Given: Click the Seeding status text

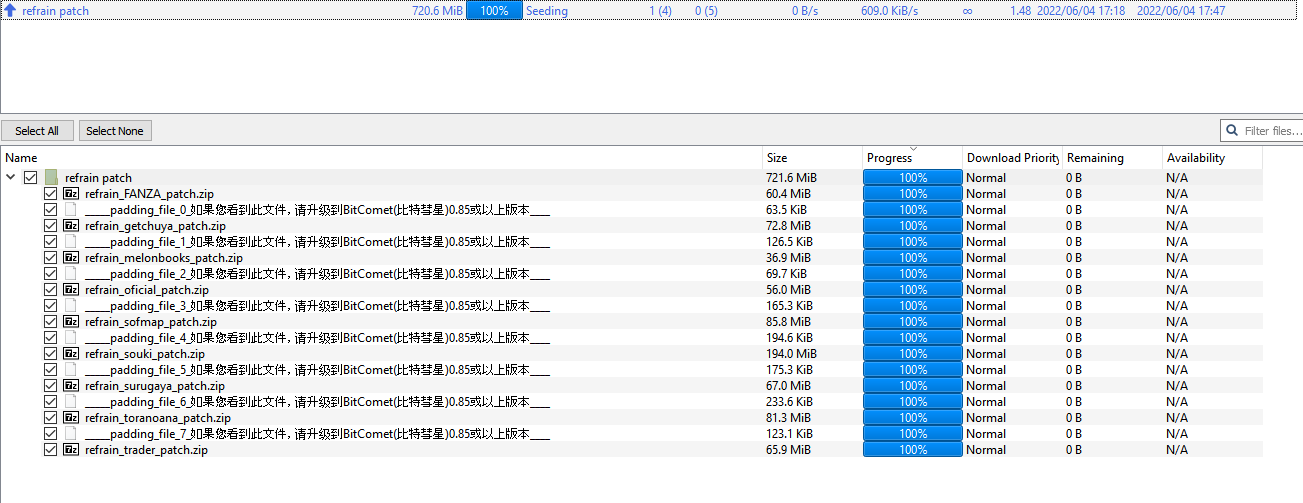Looking at the screenshot, I should tap(547, 11).
